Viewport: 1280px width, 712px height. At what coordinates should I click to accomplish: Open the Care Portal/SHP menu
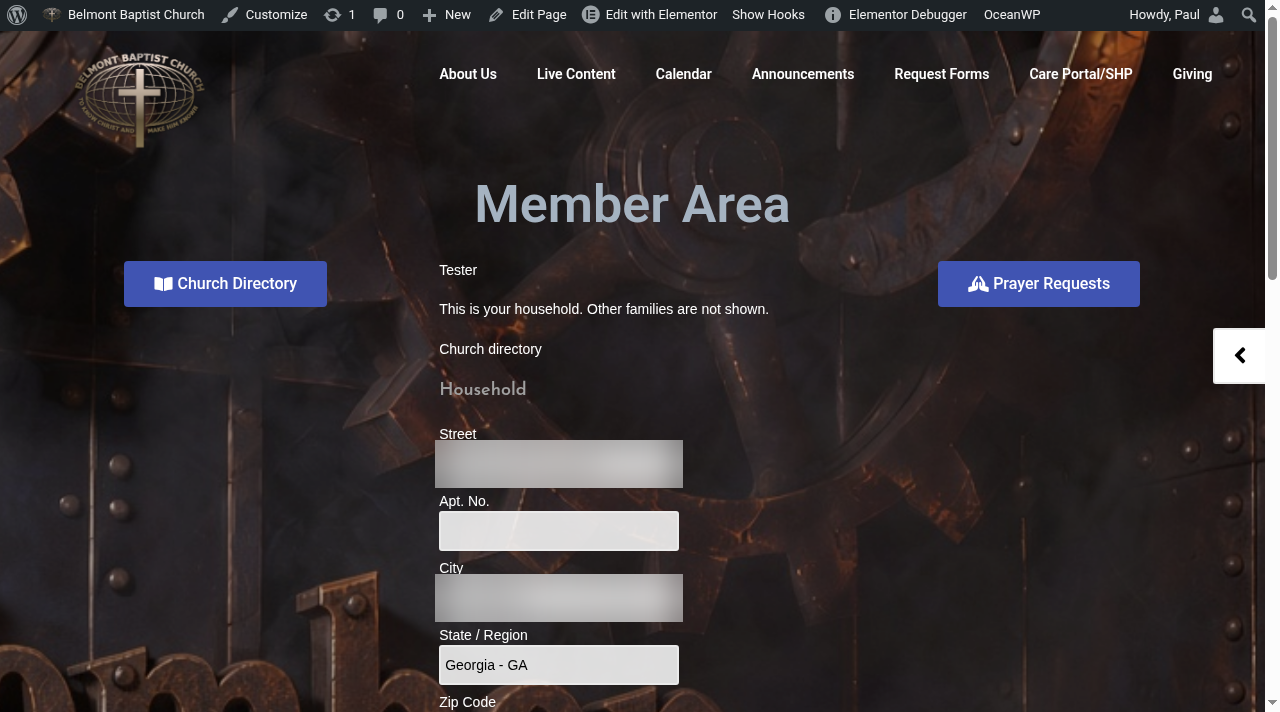click(1081, 74)
